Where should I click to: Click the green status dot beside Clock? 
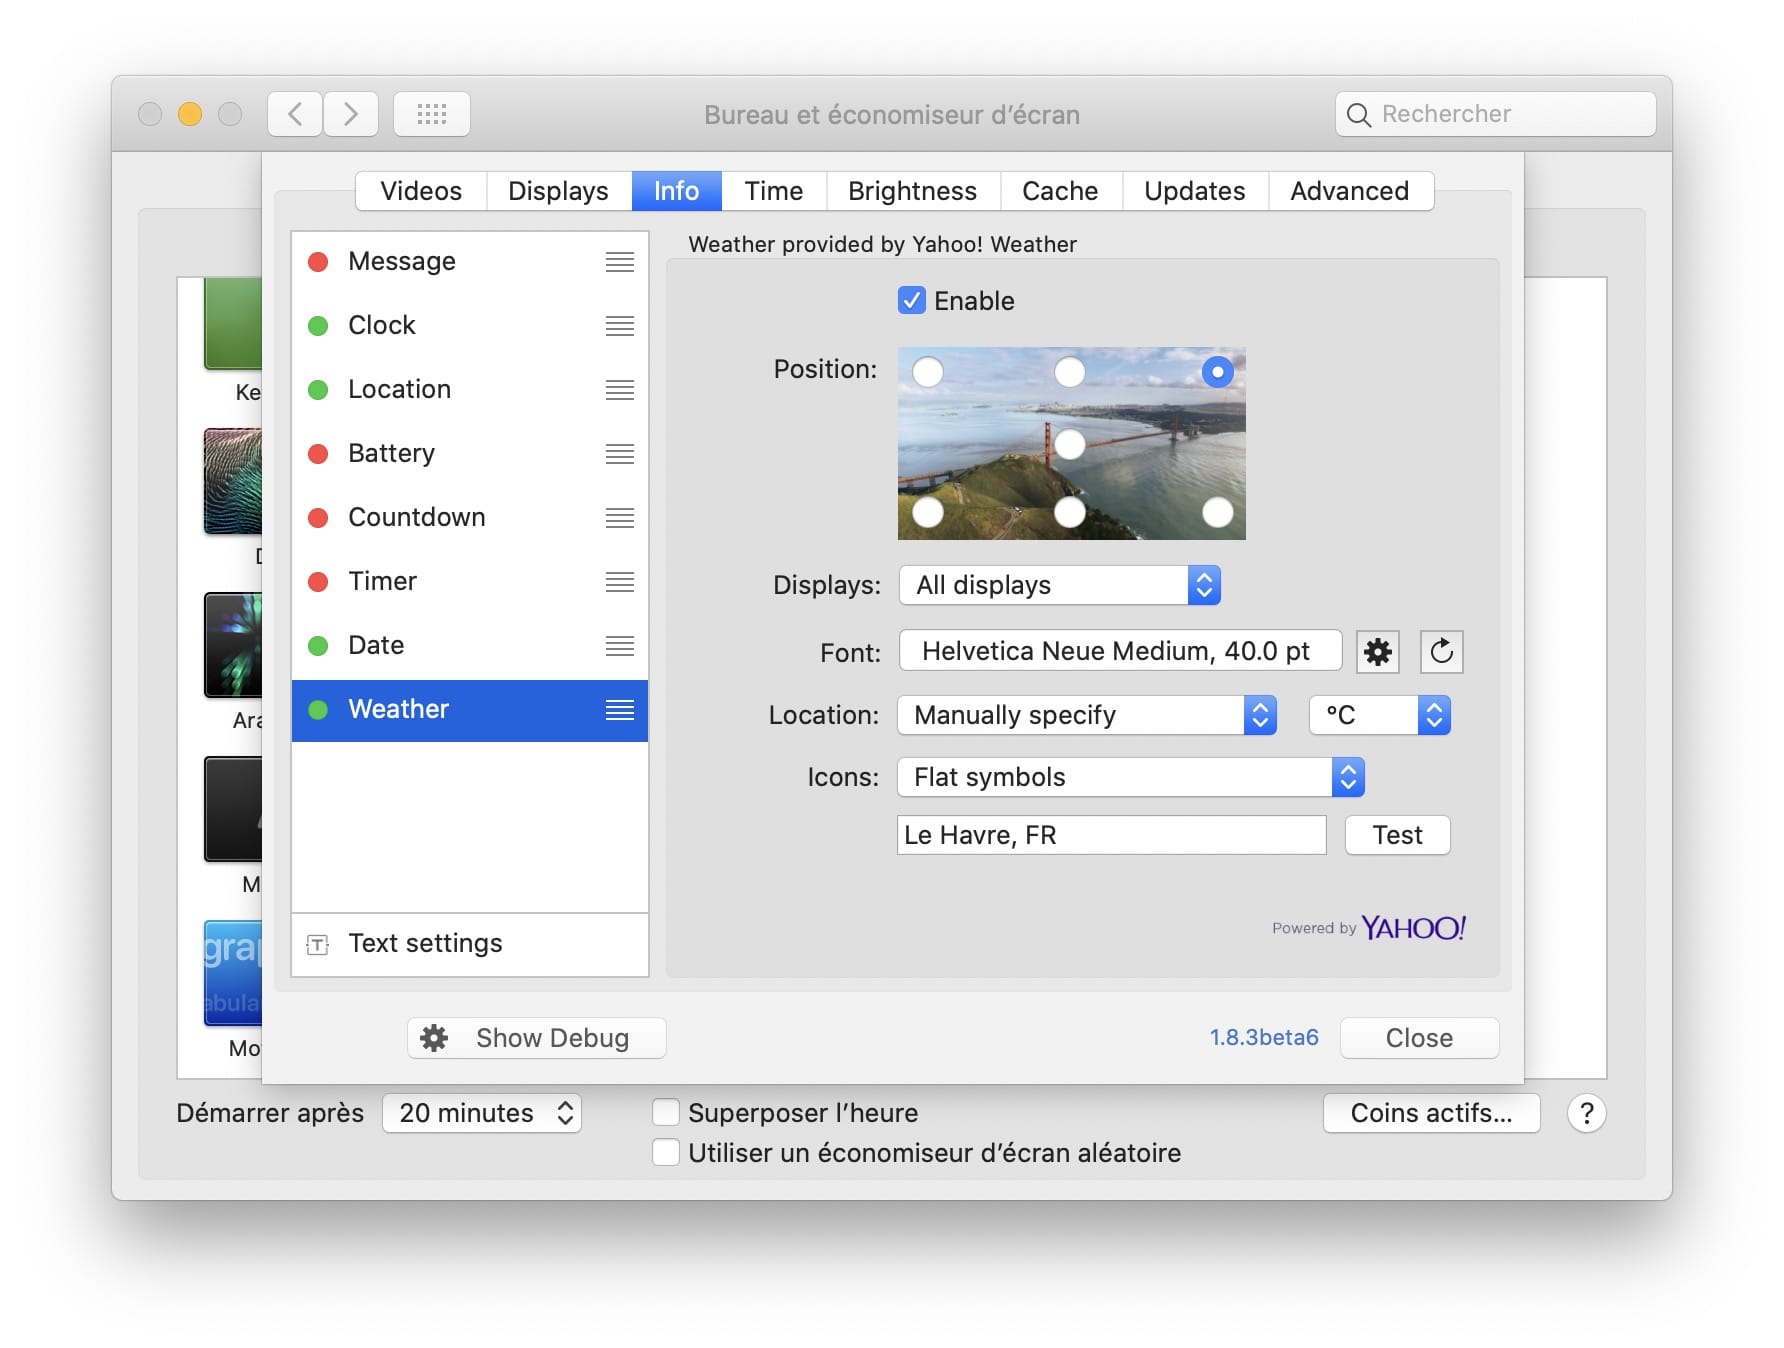pyautogui.click(x=318, y=326)
